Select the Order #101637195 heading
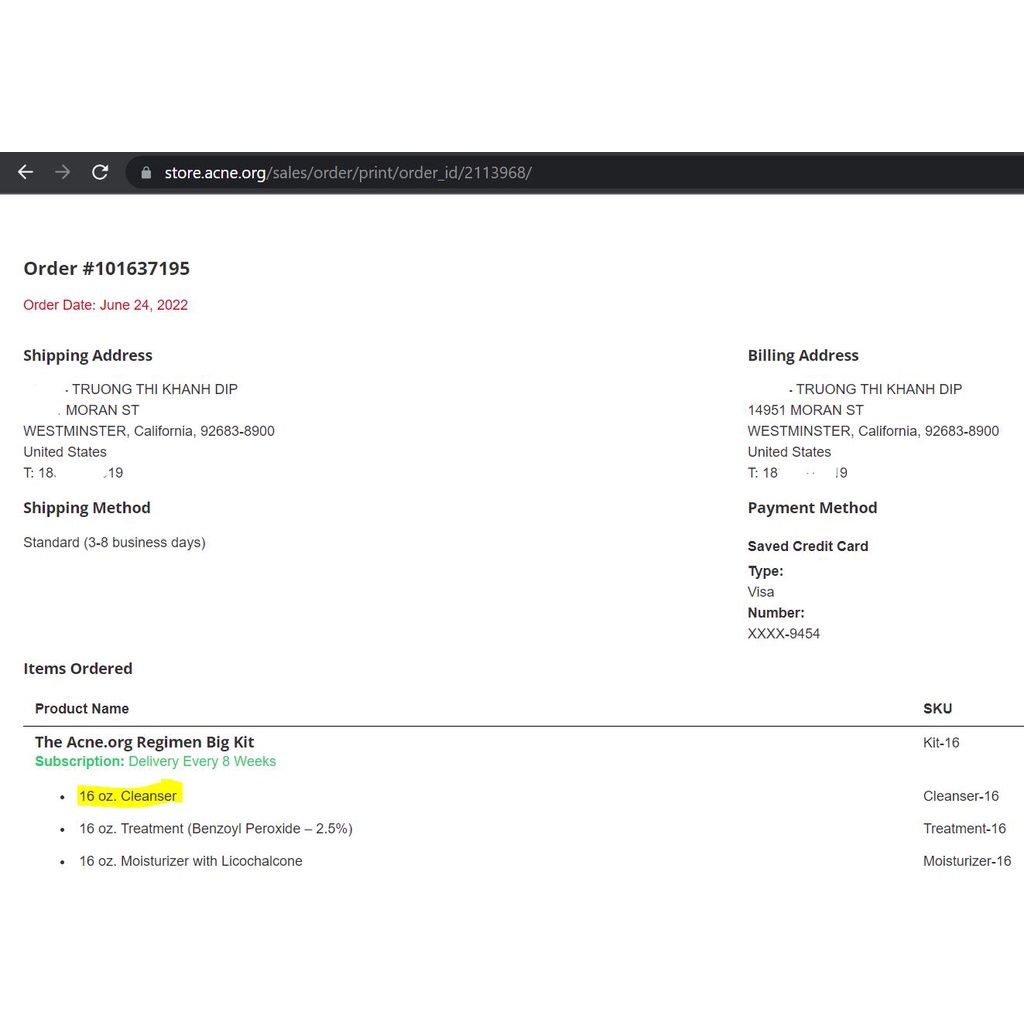The width and height of the screenshot is (1024, 1024). click(106, 268)
